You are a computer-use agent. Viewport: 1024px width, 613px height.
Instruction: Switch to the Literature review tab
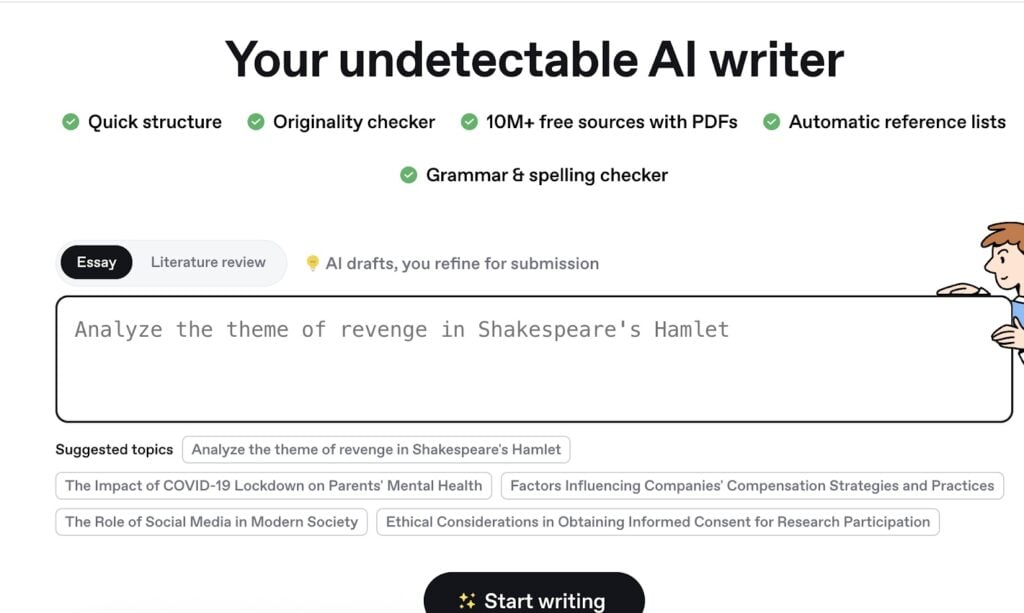pos(207,262)
